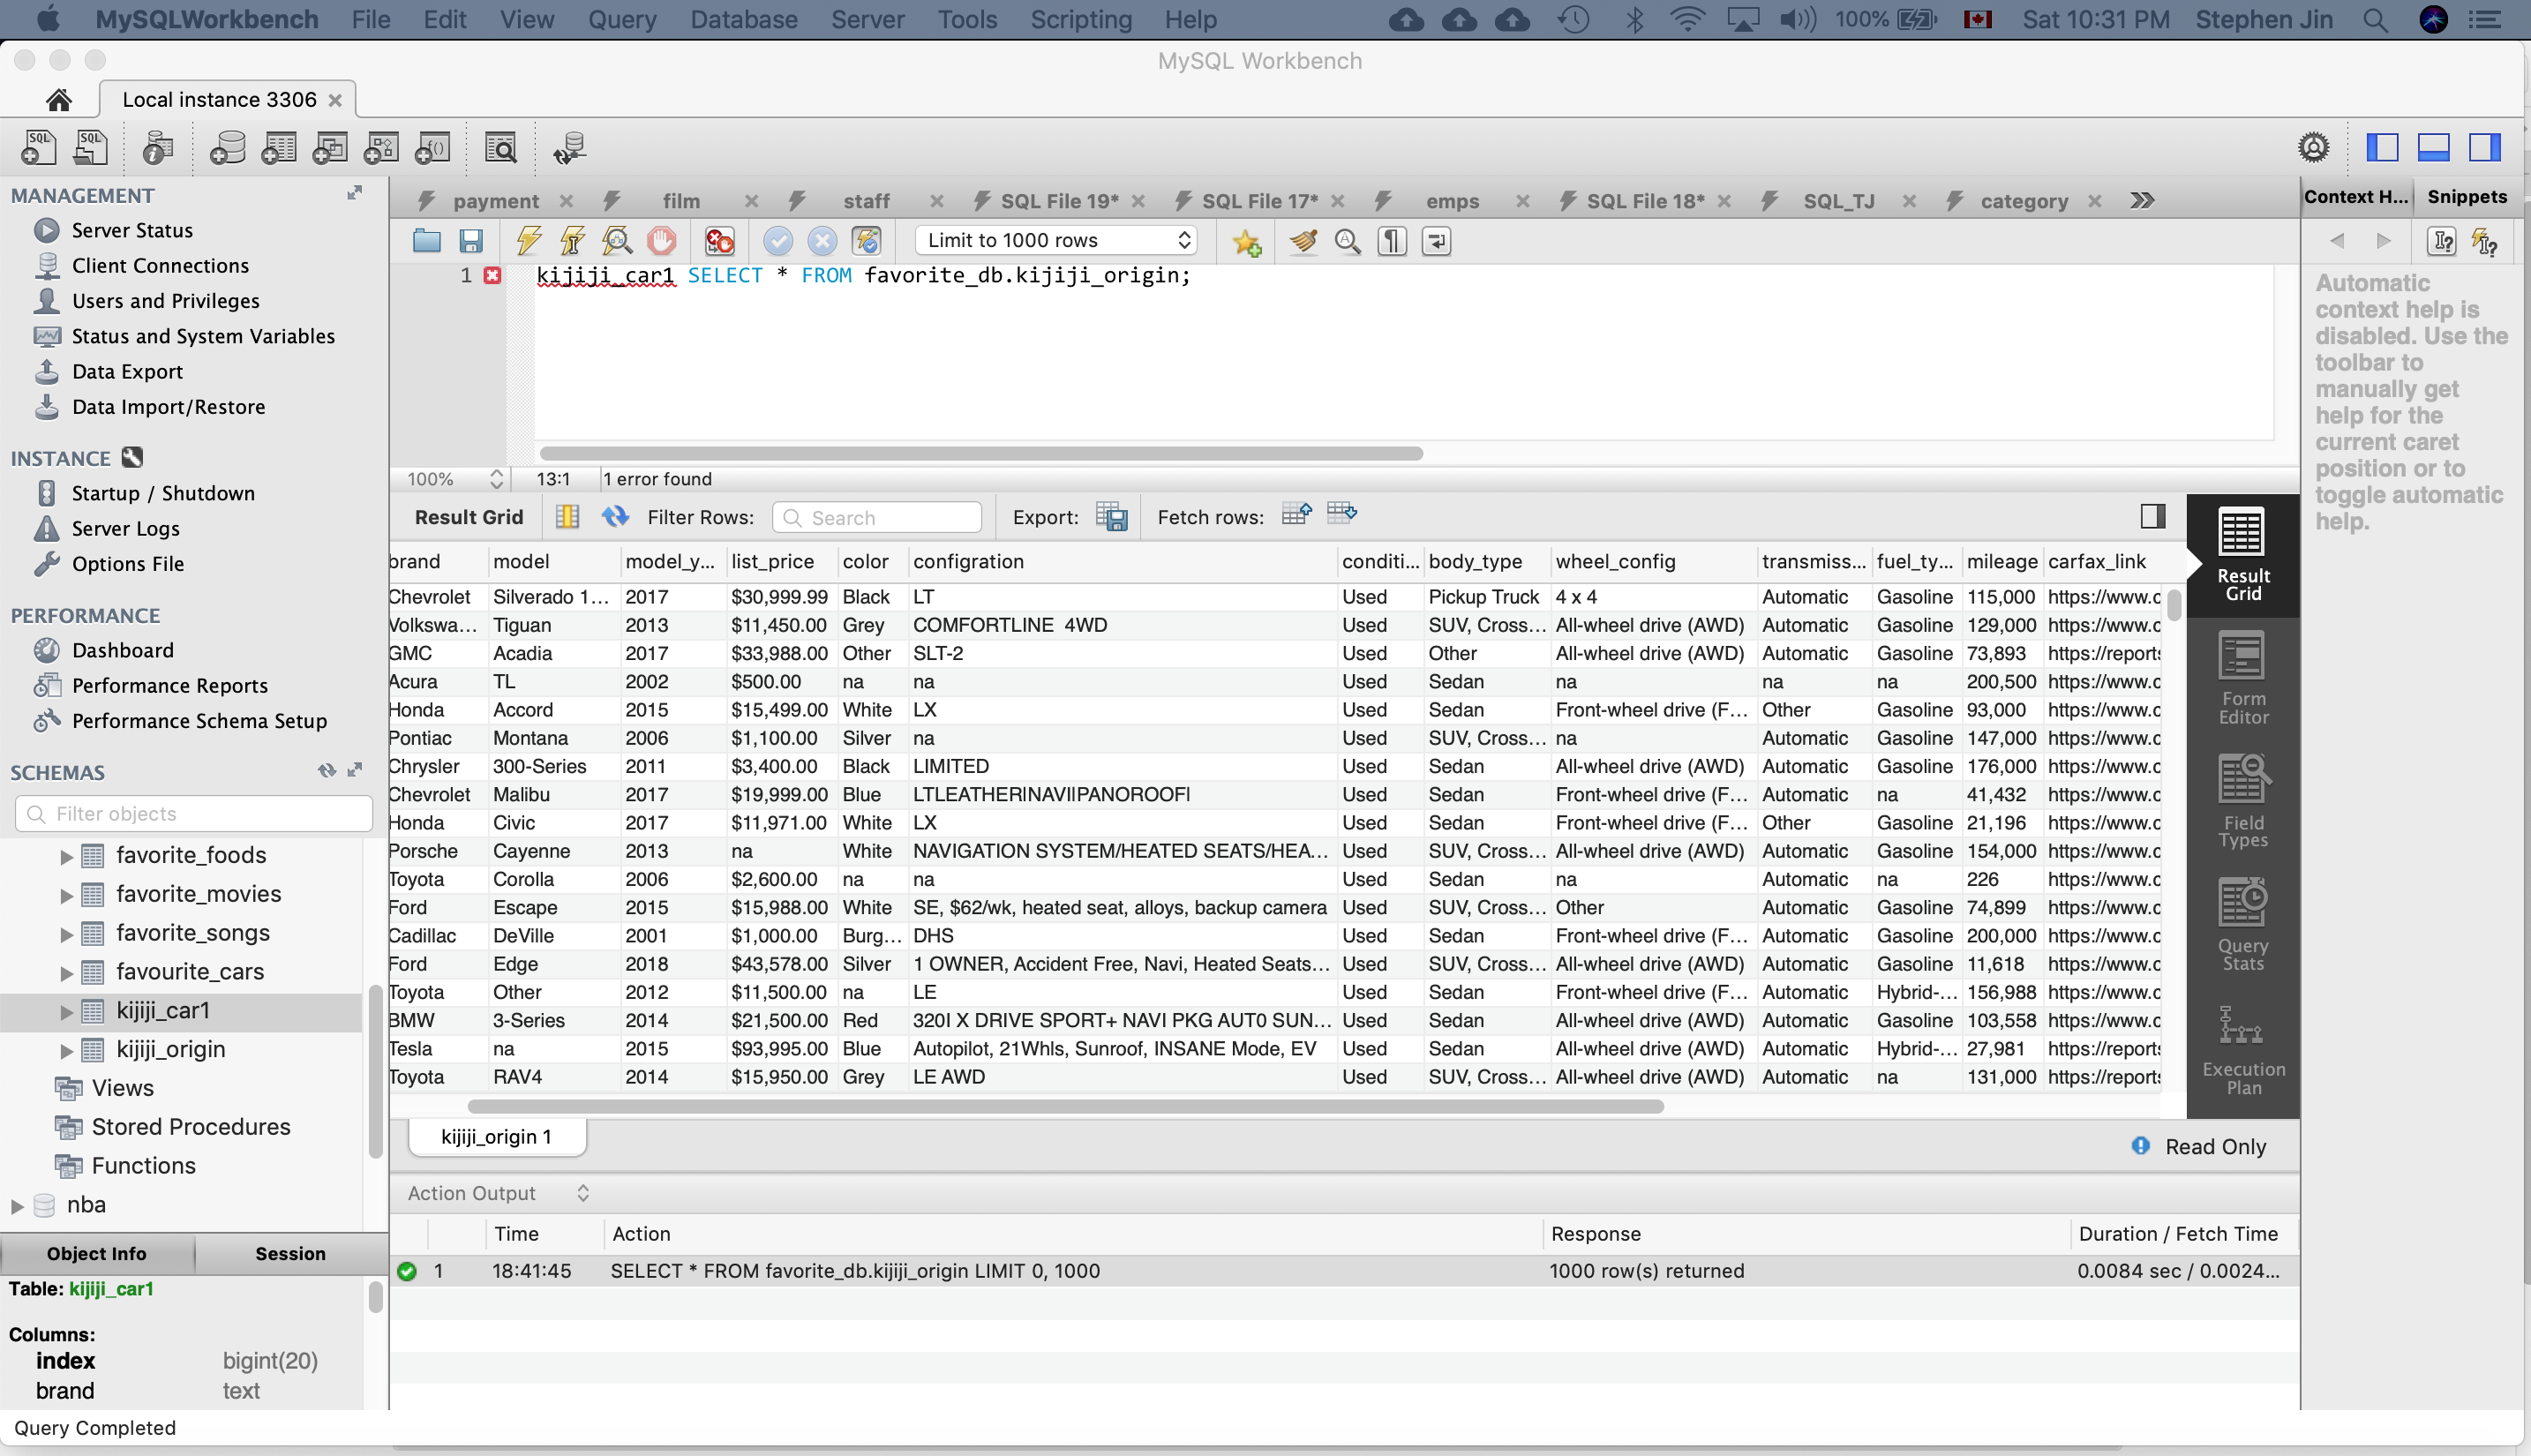The image size is (2531, 1456).
Task: Show more hidden editor tabs chevron
Action: pos(2141,200)
